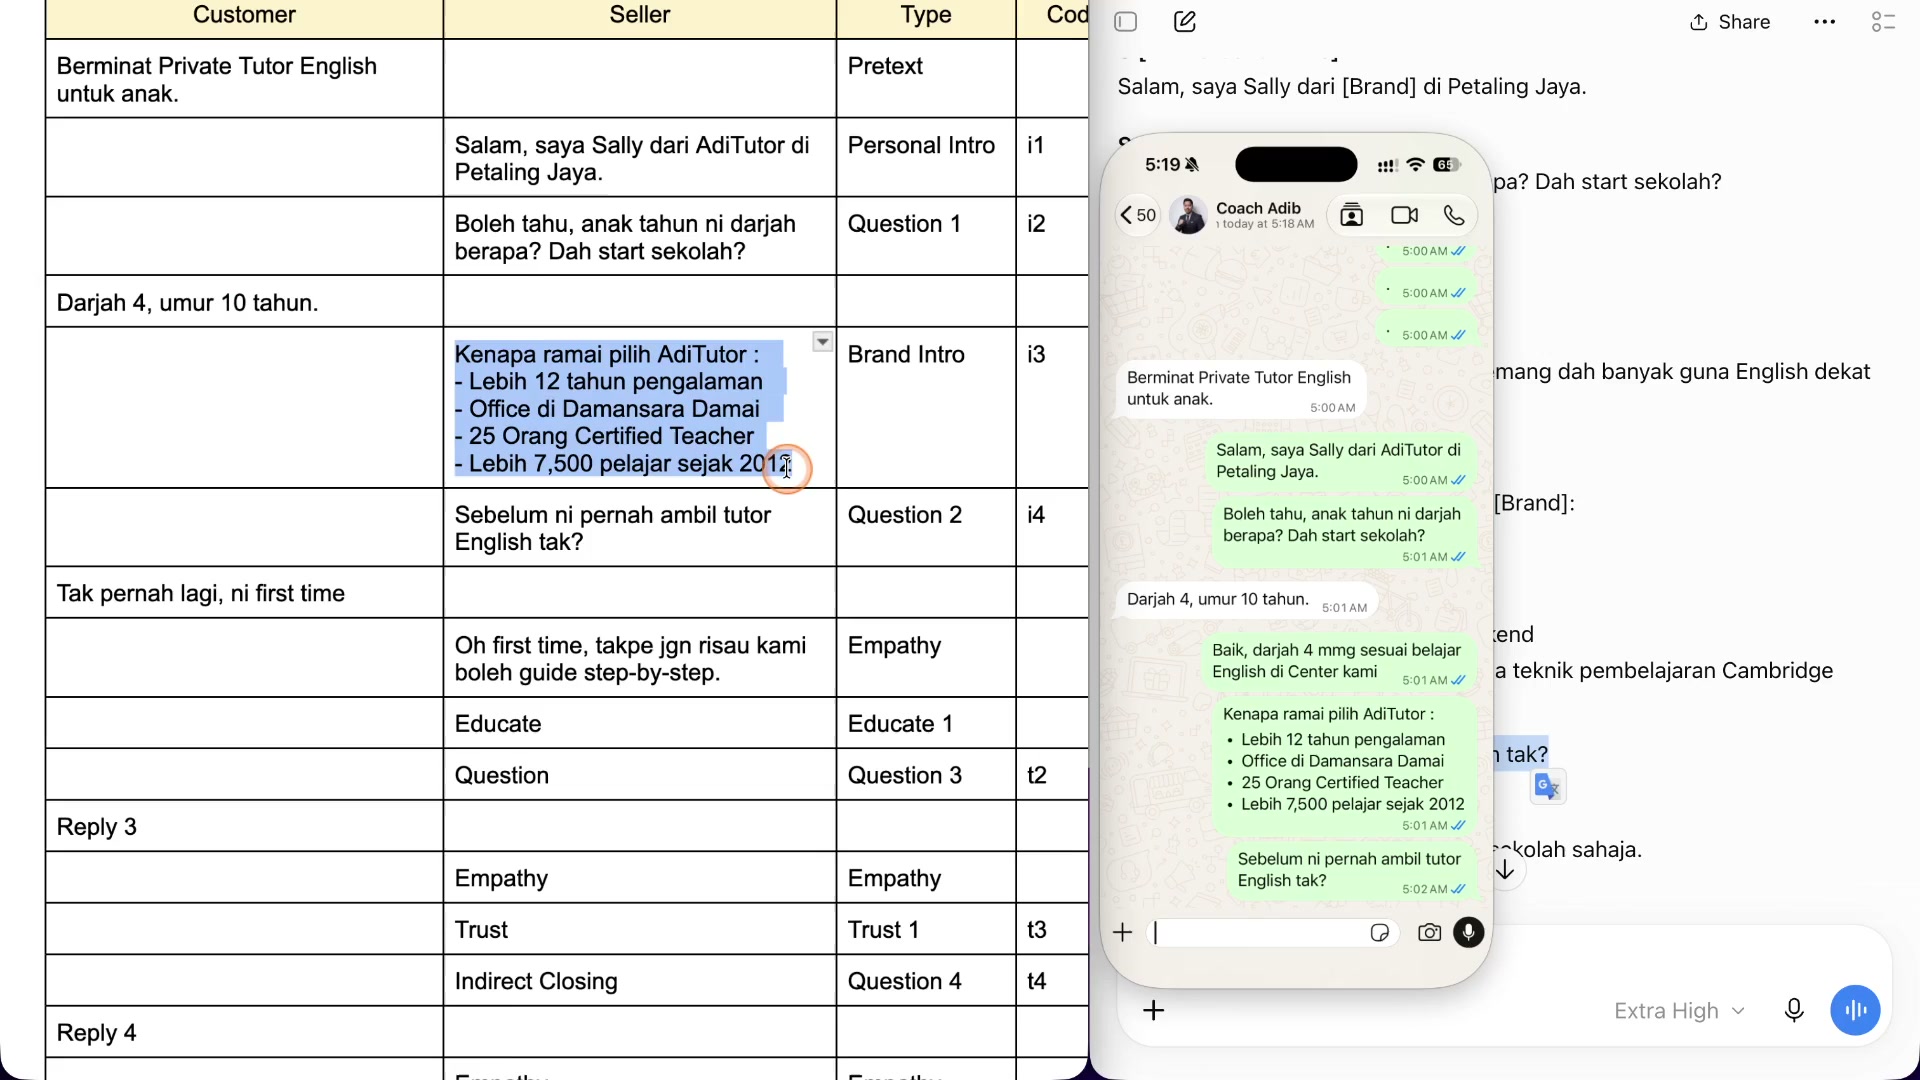
Task: Share the conversation via Share button
Action: pyautogui.click(x=1730, y=22)
